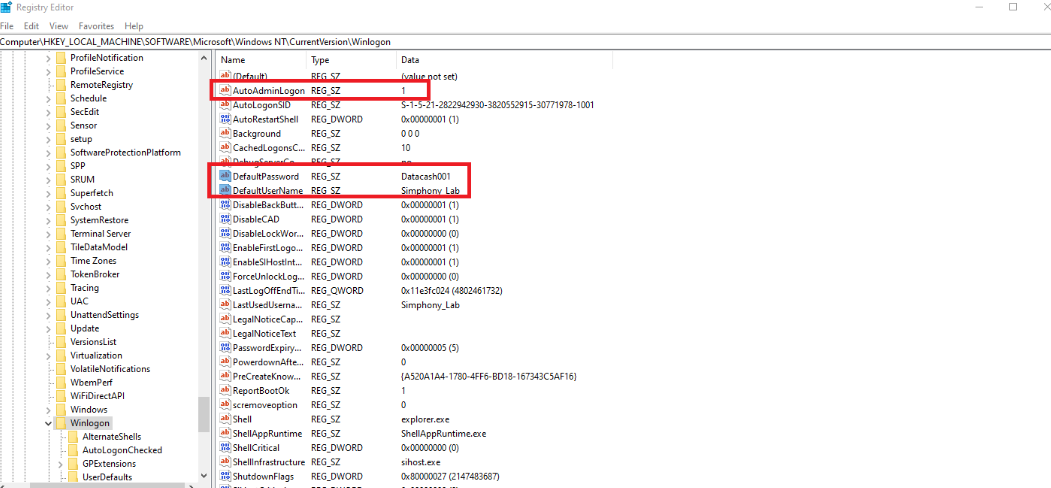Open the File menu

[x=7, y=26]
